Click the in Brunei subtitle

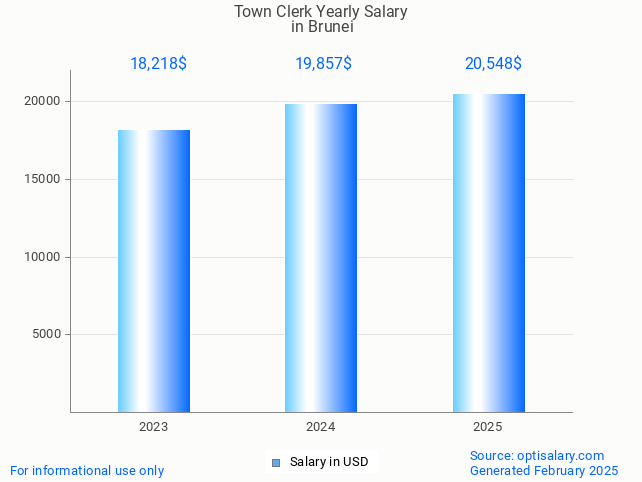321,27
